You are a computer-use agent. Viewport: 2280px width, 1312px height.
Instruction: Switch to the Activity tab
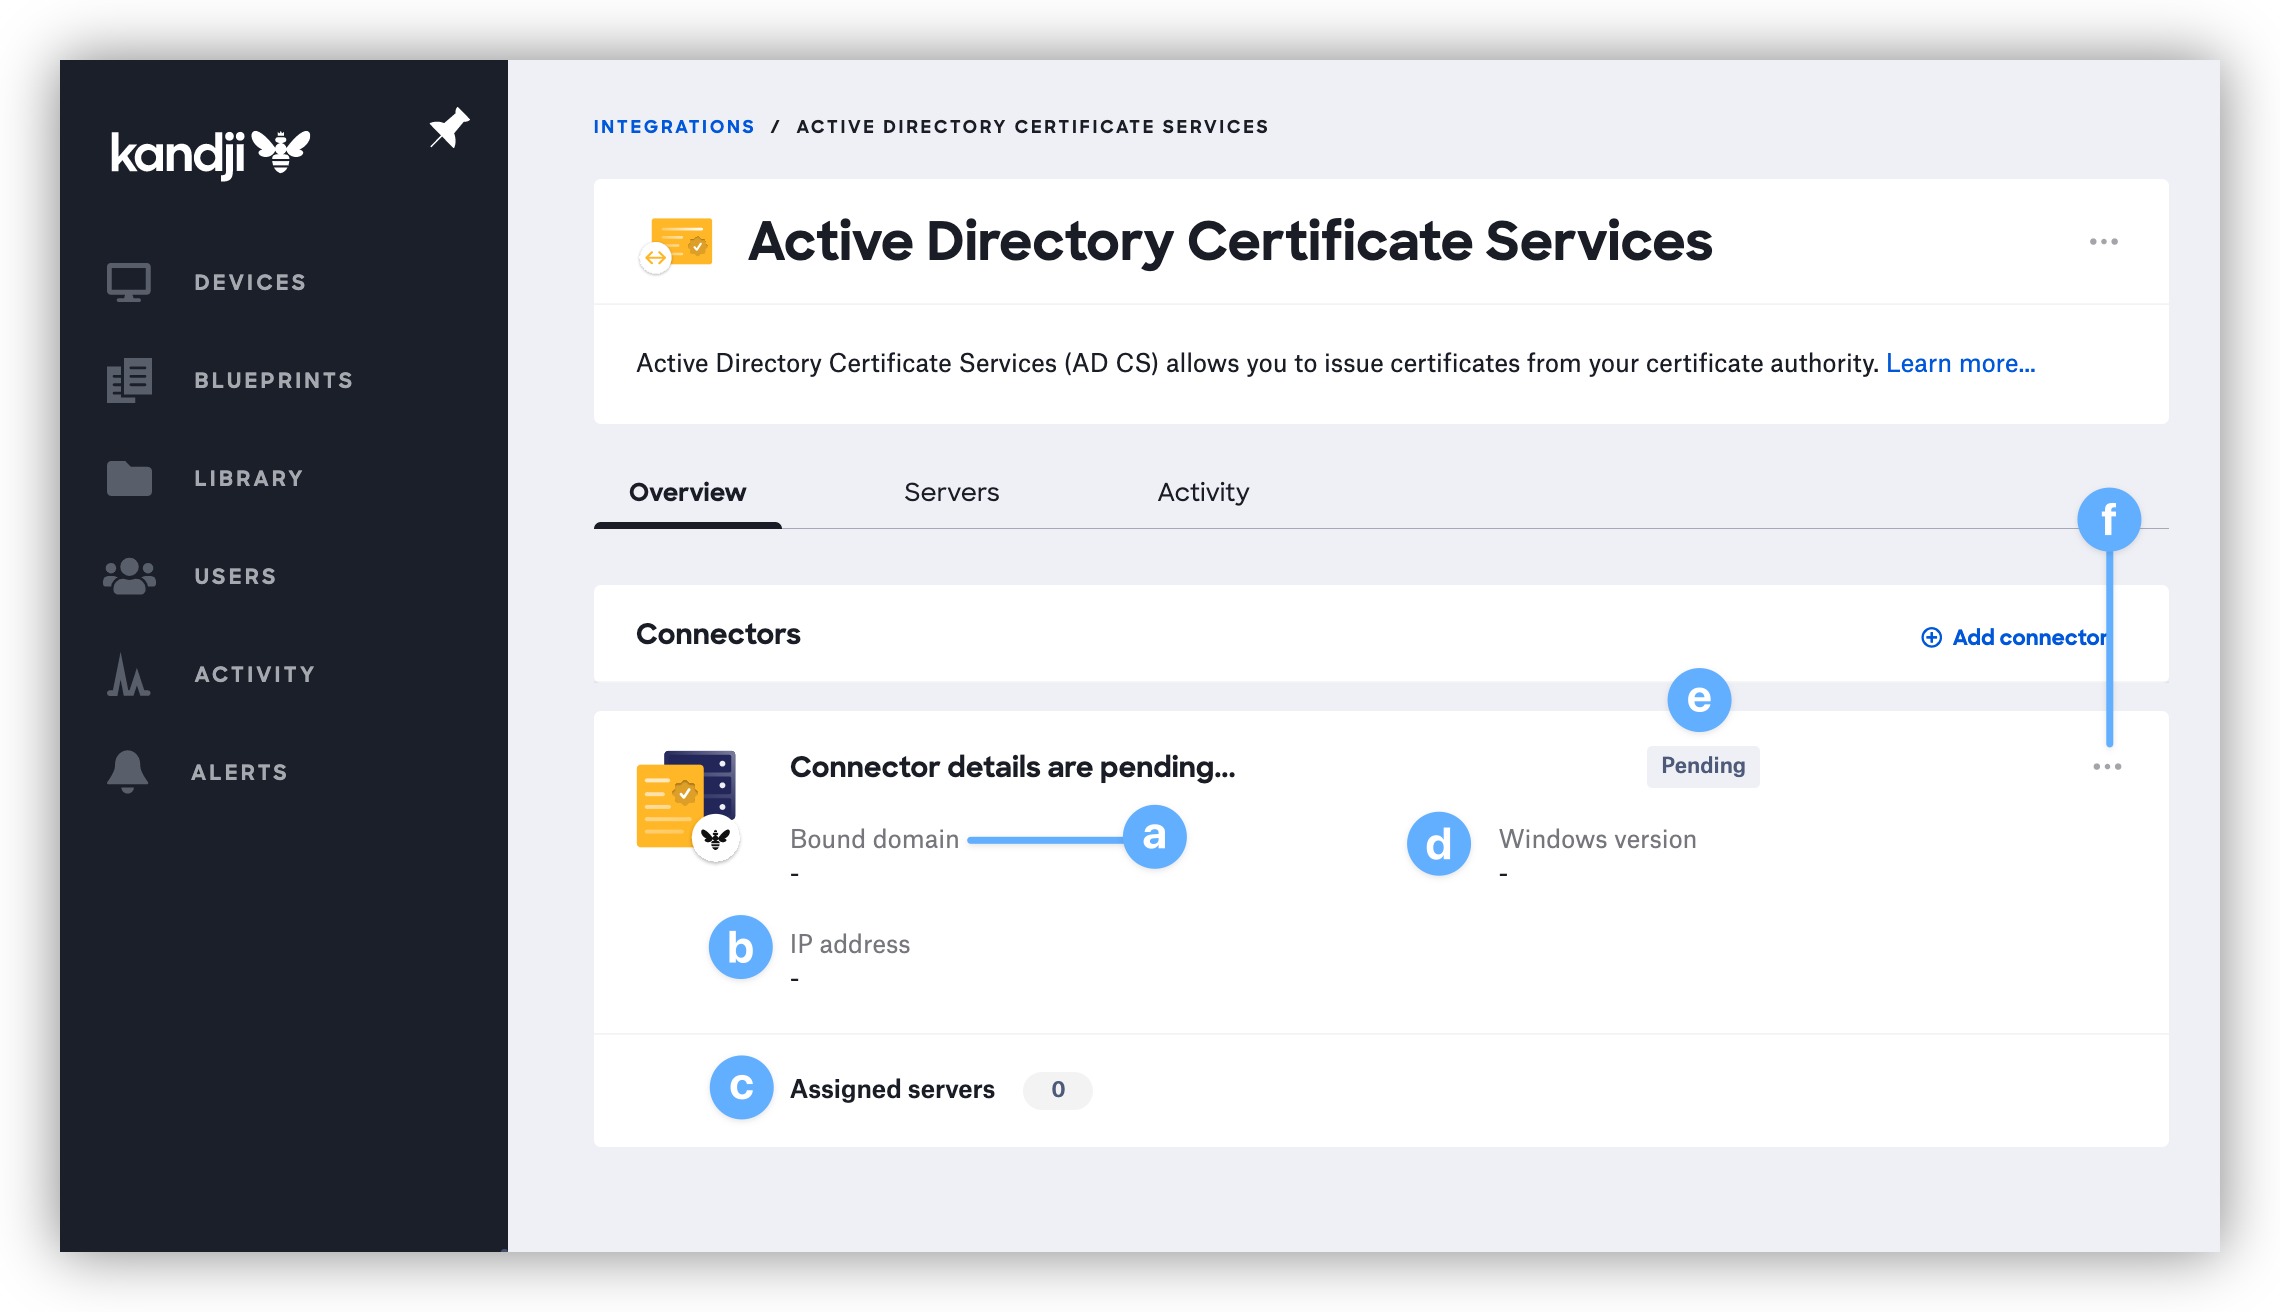[1203, 492]
